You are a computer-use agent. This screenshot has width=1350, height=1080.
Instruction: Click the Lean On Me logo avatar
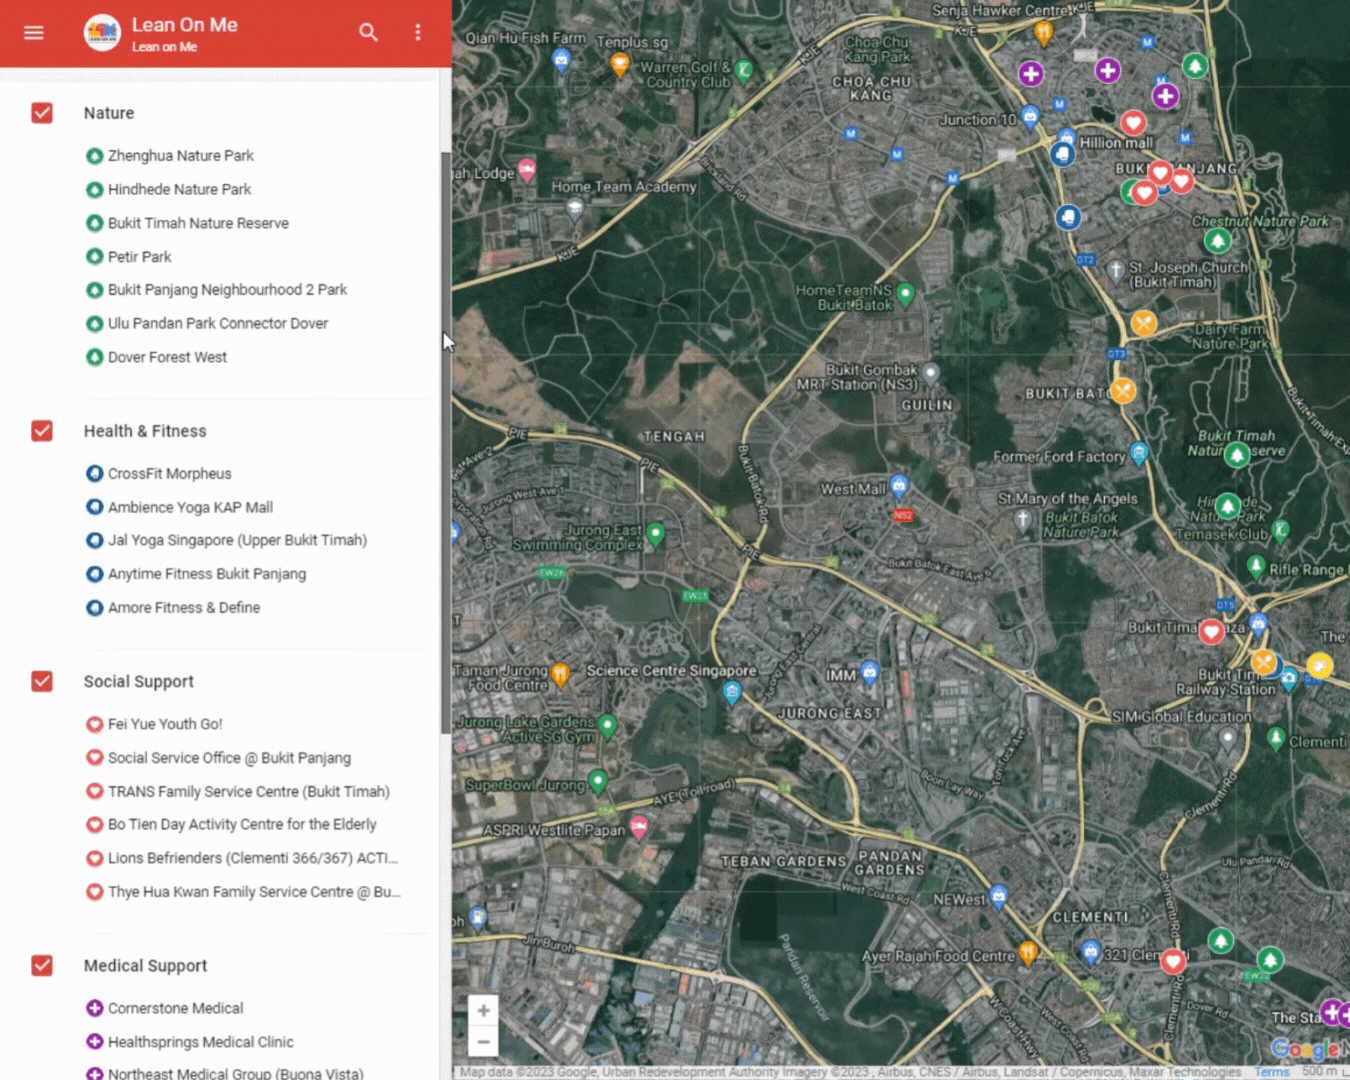[102, 33]
